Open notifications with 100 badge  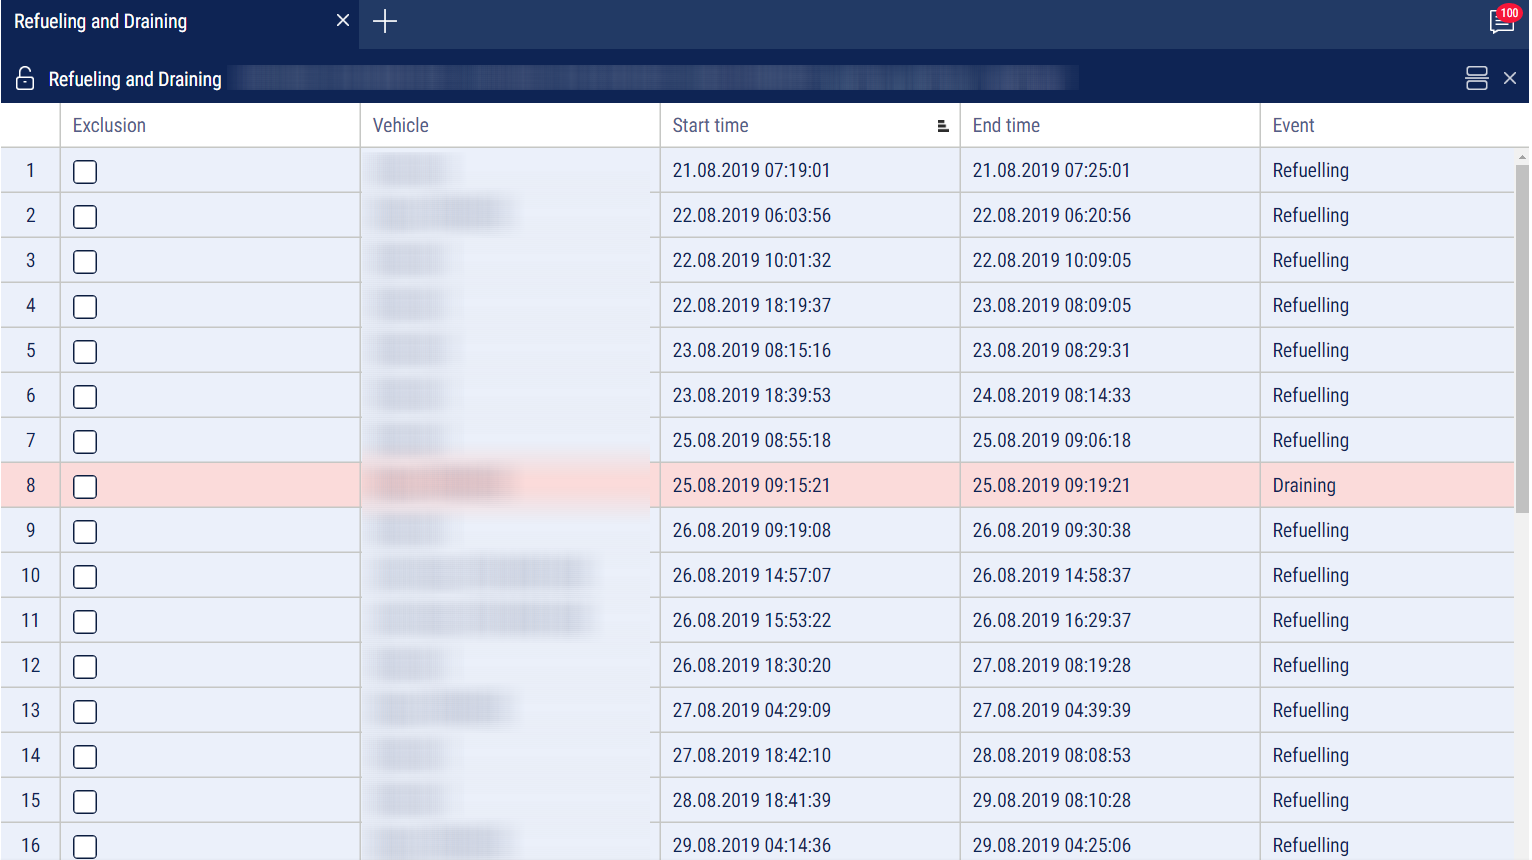[x=1503, y=20]
